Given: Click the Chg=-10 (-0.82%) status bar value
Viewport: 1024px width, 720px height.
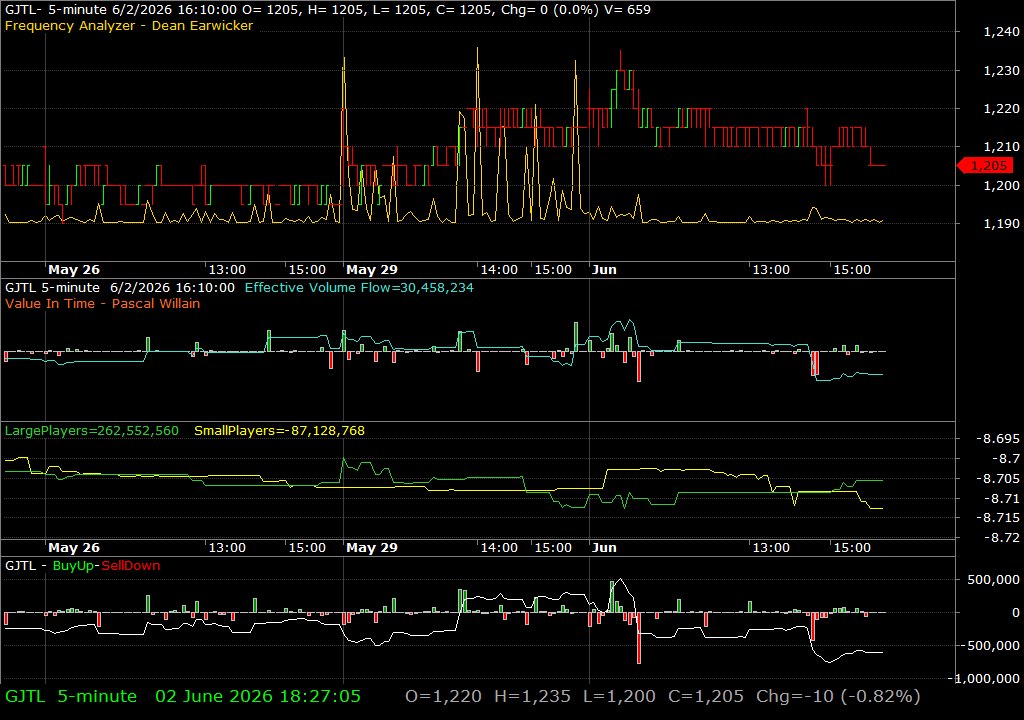Looking at the screenshot, I should 838,696.
